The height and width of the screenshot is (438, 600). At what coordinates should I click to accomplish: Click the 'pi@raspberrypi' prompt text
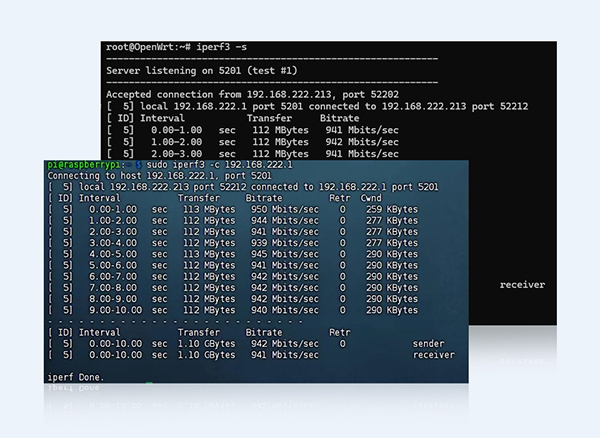point(84,165)
